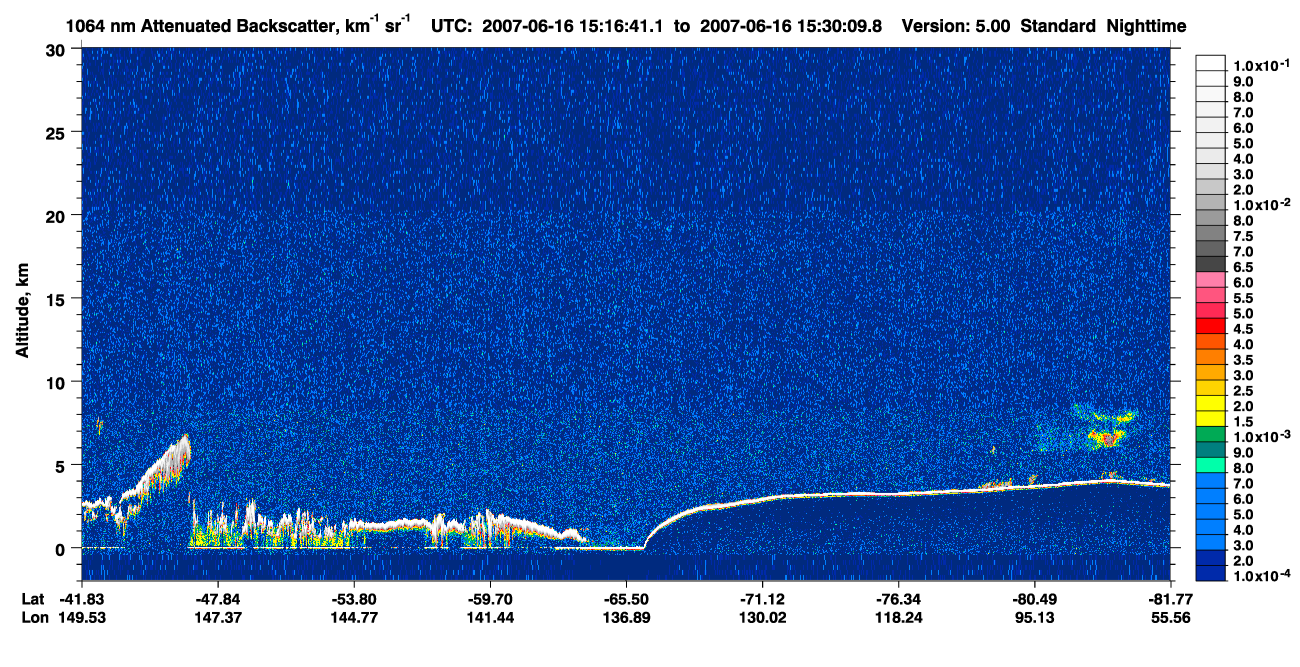1300x667 pixels.
Task: Click the "Lat" row label
Action: 32,599
